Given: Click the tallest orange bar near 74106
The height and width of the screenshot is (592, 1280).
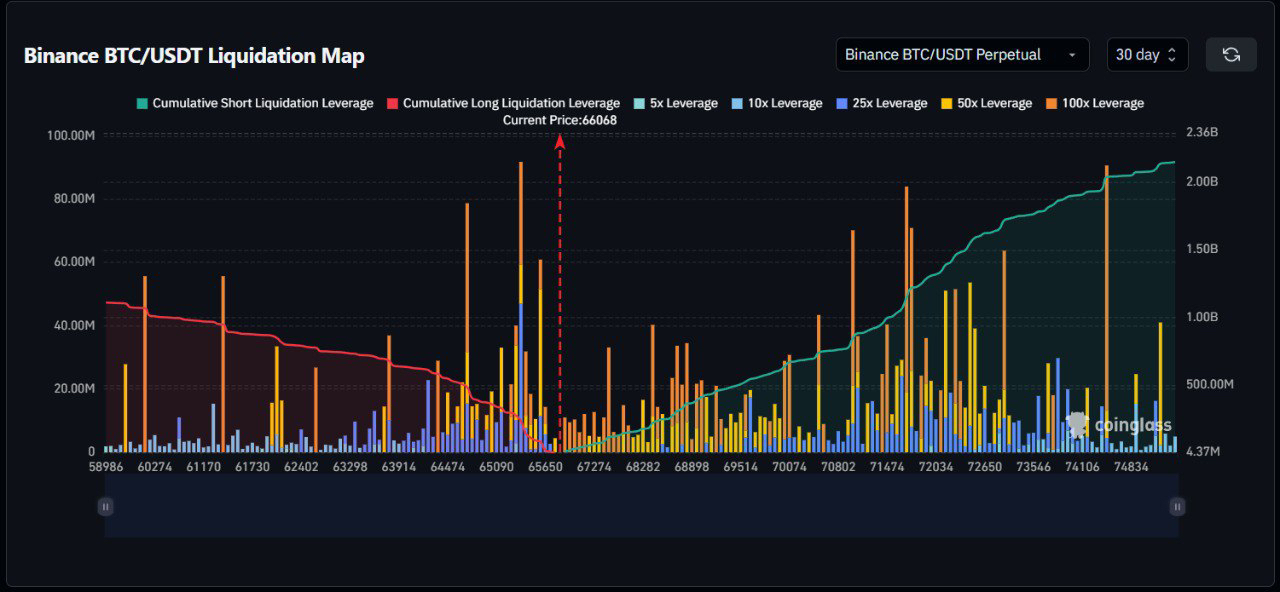Looking at the screenshot, I should [1106, 300].
